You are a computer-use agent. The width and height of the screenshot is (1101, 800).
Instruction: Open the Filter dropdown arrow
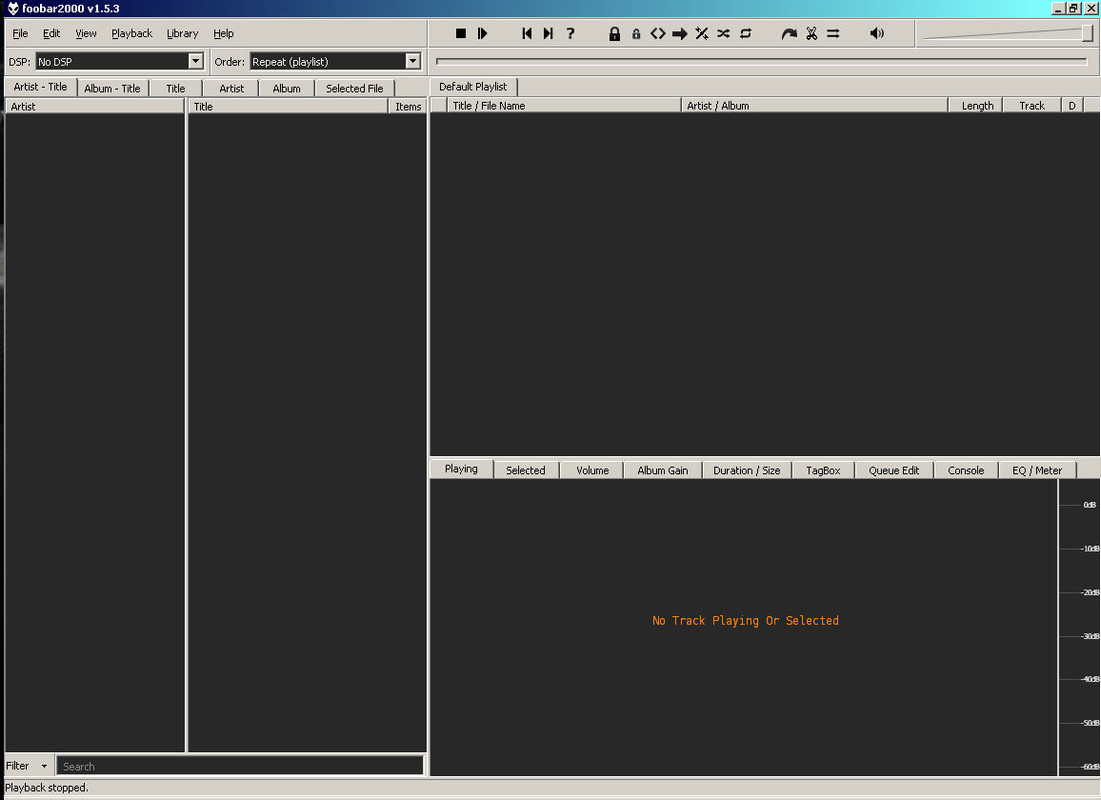point(44,766)
